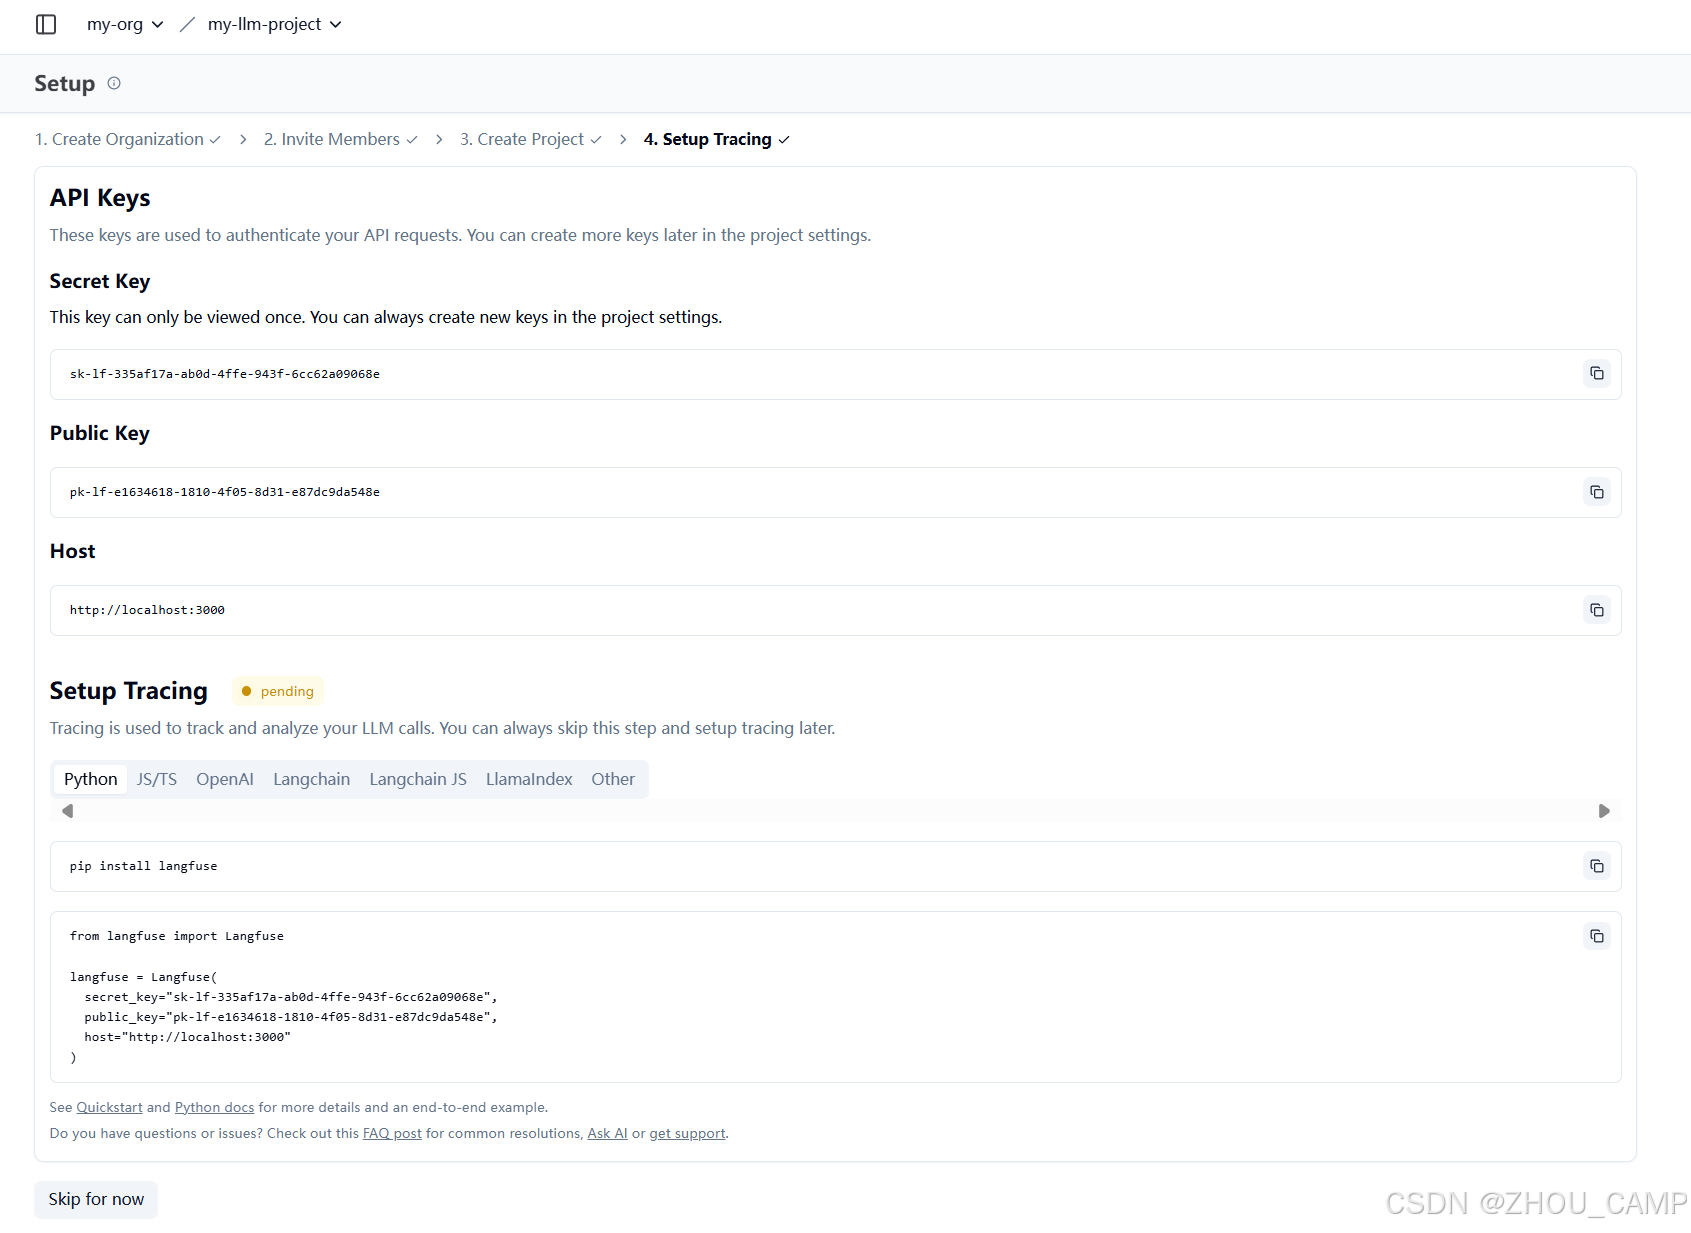Open the Quickstart link
The width and height of the screenshot is (1691, 1233).
pos(109,1107)
